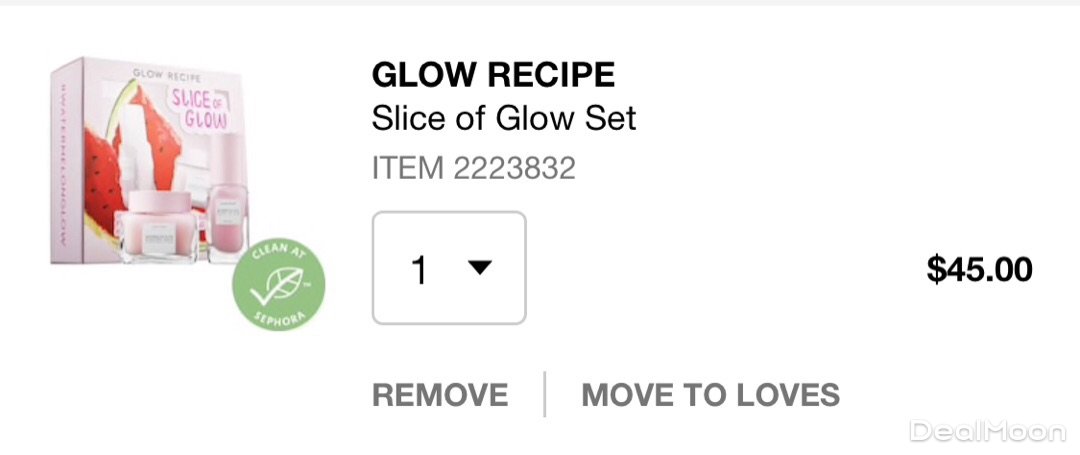This screenshot has height=455, width=1080.
Task: Click the ITEM 2223832 number text
Action: (473, 168)
